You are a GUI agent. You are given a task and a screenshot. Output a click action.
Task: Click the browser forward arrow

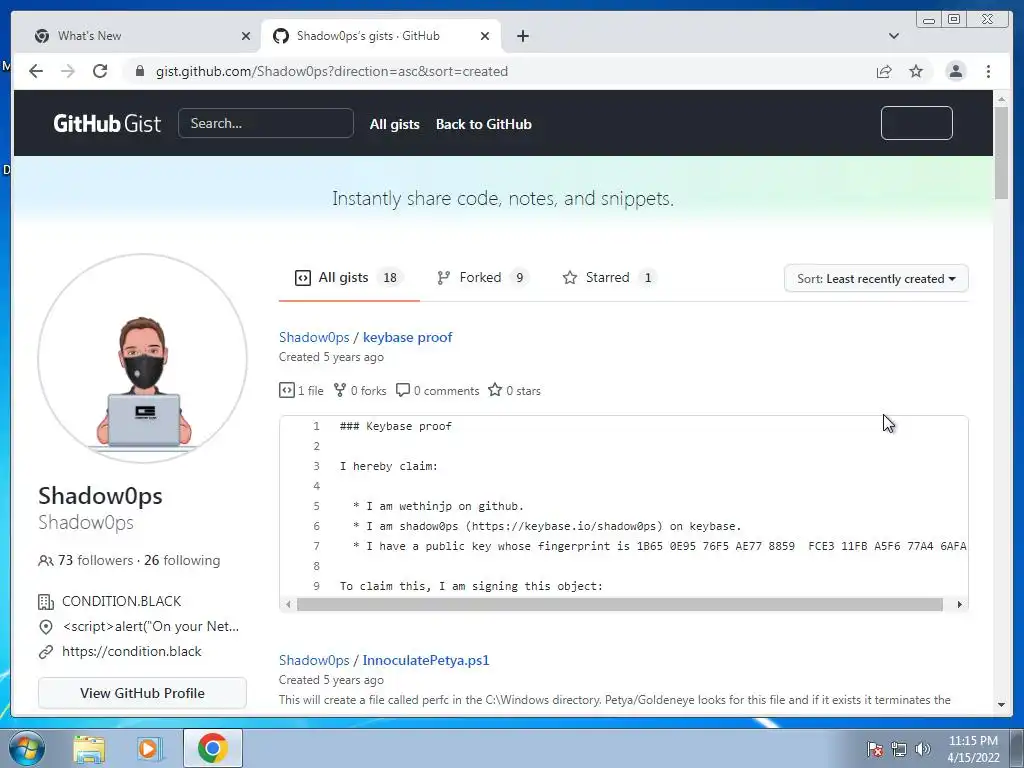tap(68, 71)
